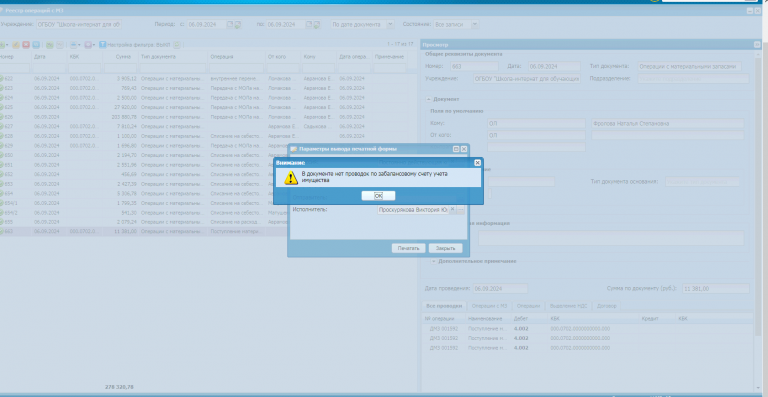Viewport: 768px width, 397px height.
Task: Click the Исполнитель name field
Action: 413,210
